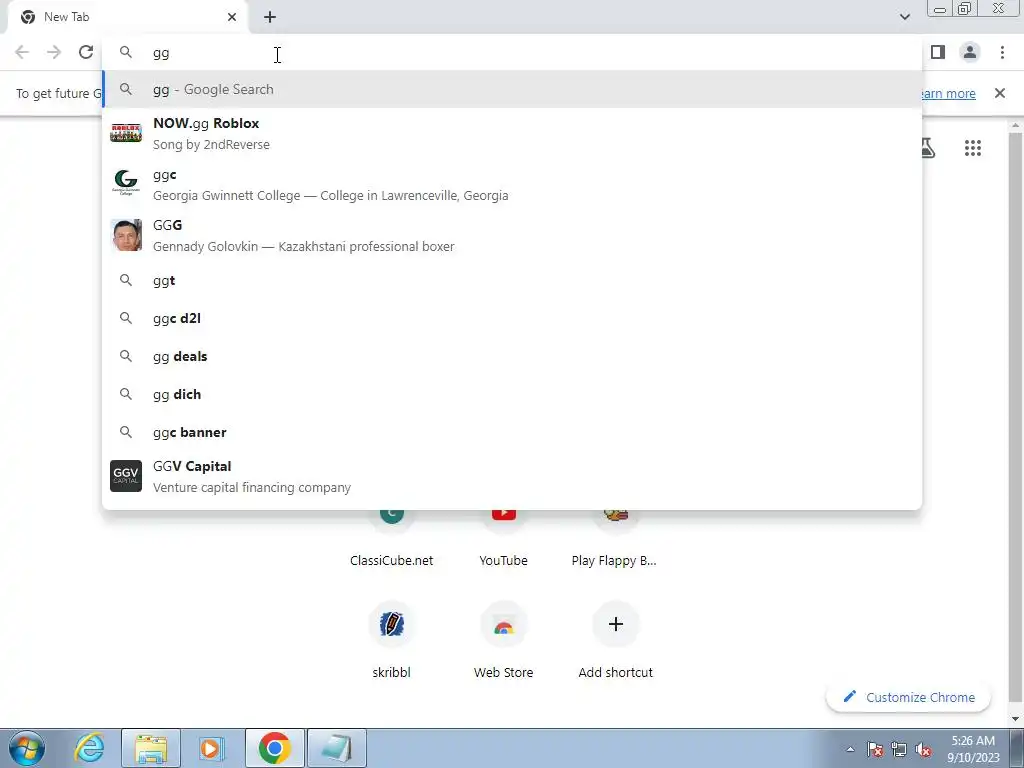Open the Windows Start menu orb
The width and height of the screenshot is (1024, 768).
(x=27, y=748)
